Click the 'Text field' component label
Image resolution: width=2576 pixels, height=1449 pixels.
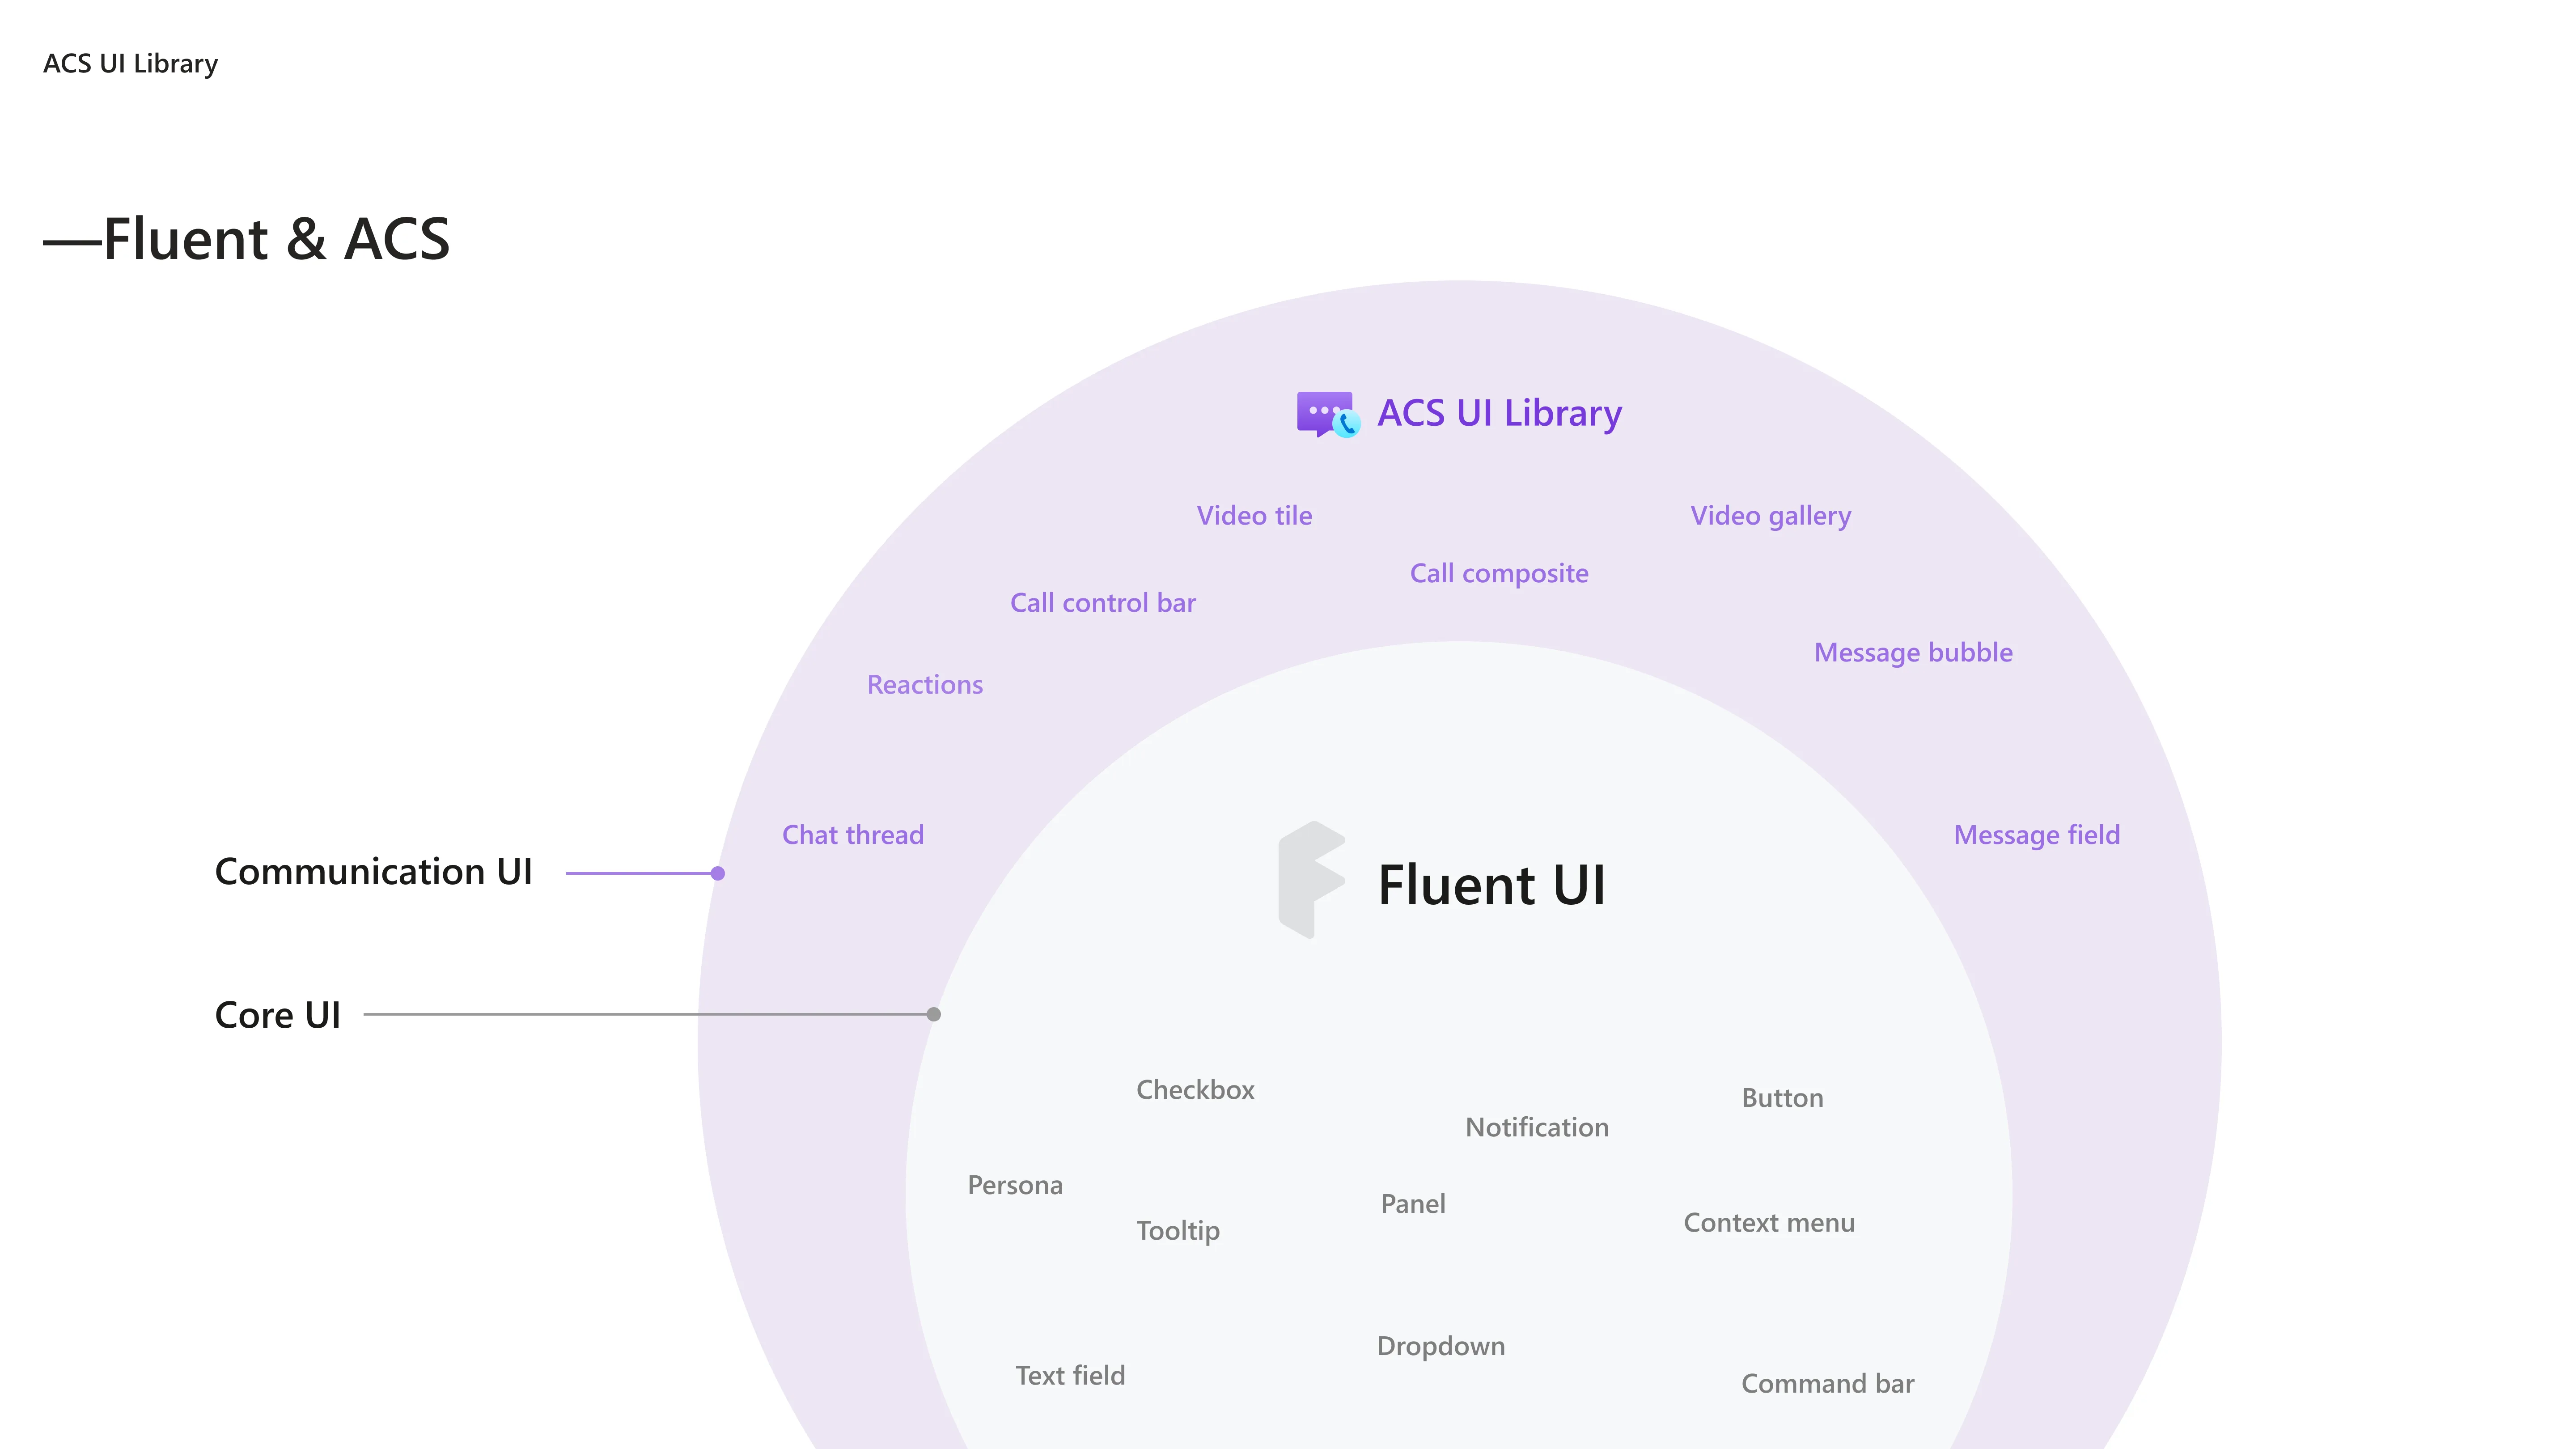coord(1070,1376)
